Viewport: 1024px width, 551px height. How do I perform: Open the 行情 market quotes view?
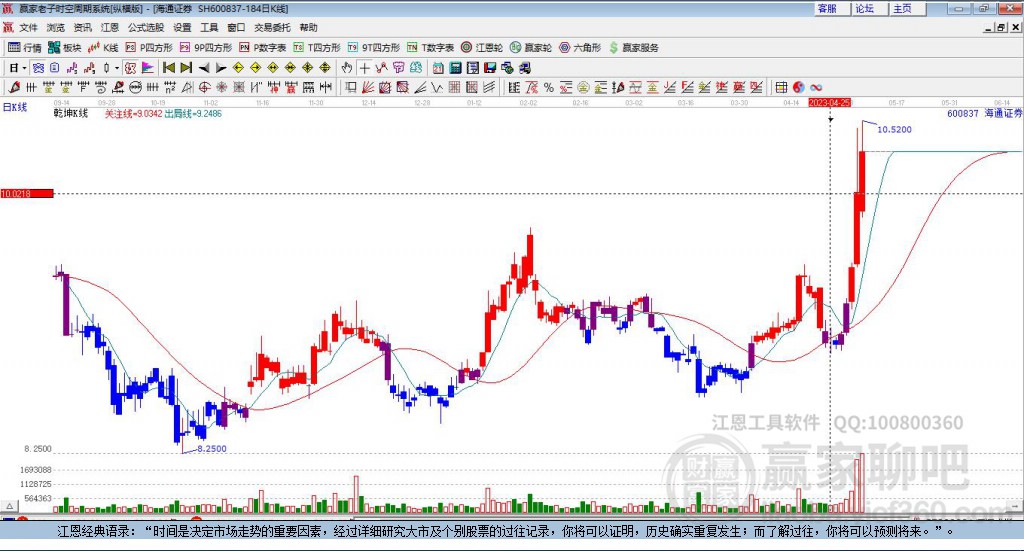tap(24, 48)
